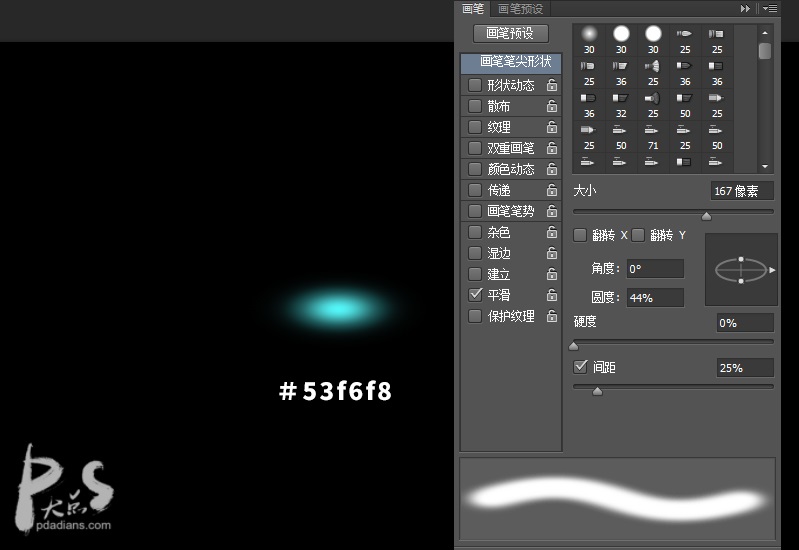This screenshot has width=799, height=550.
Task: Enable the 传递 checkbox
Action: click(x=475, y=190)
